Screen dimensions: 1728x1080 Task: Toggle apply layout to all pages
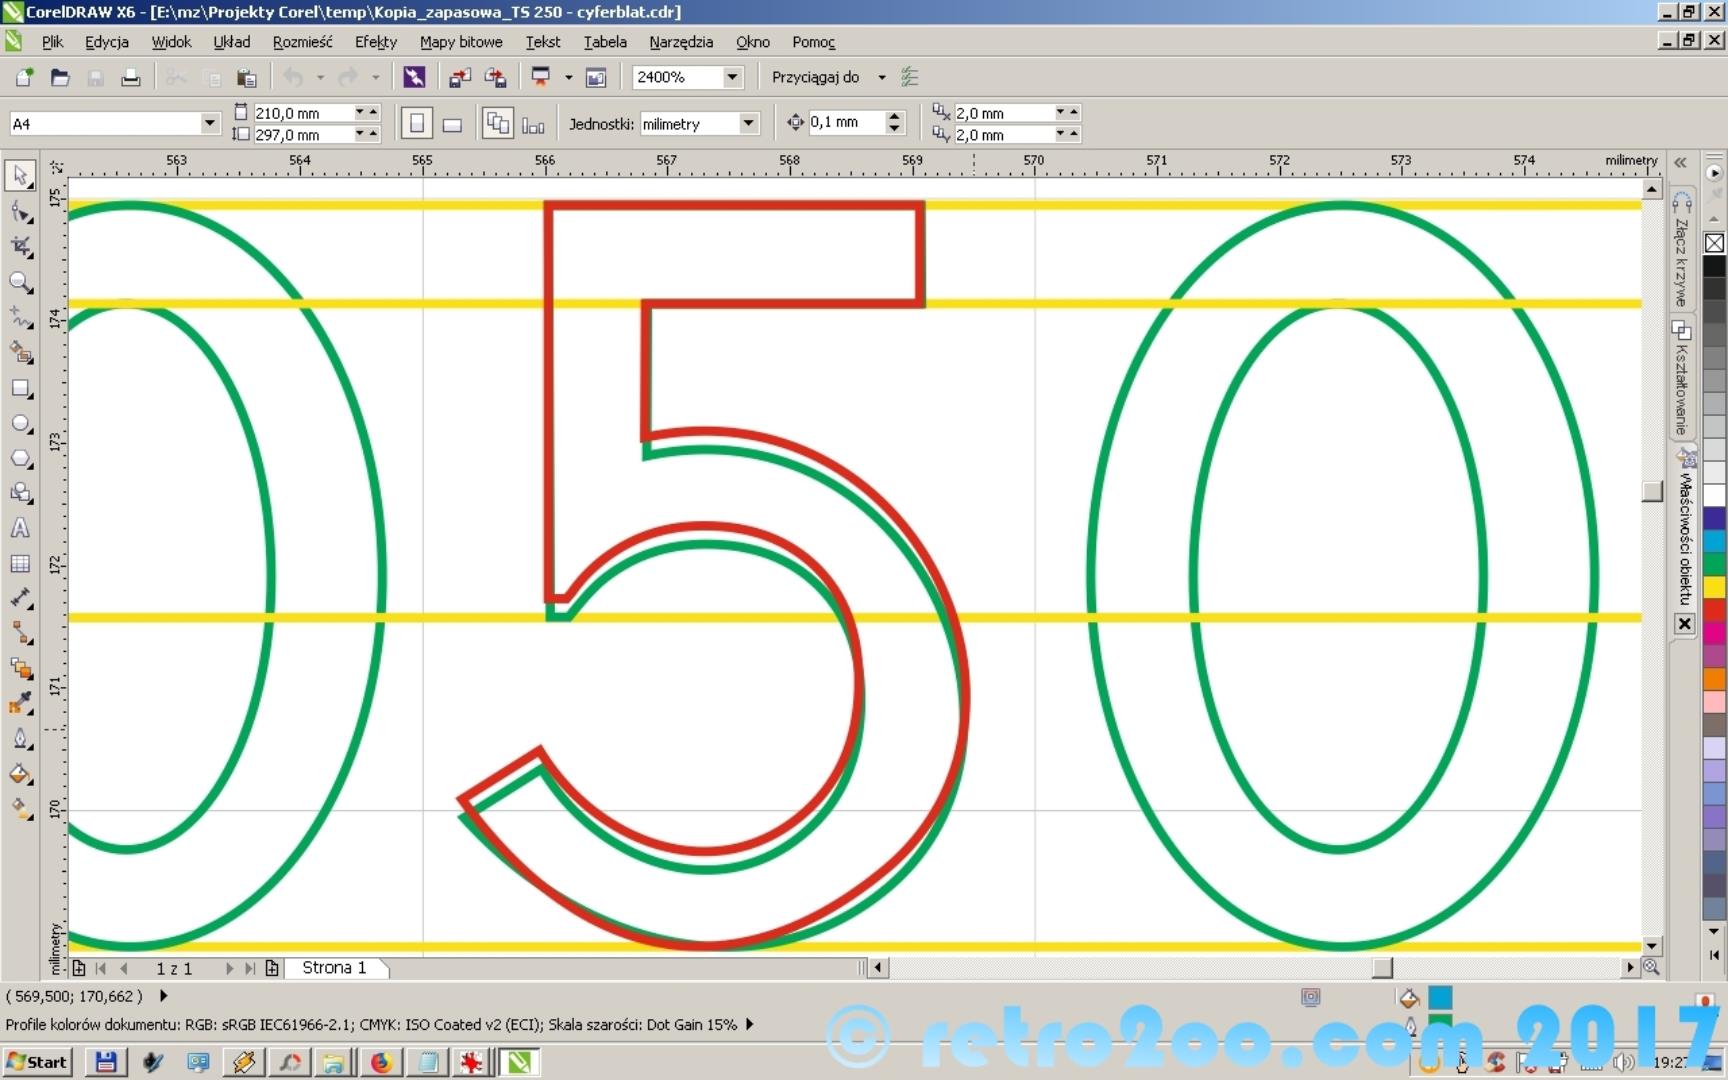tap(497, 124)
